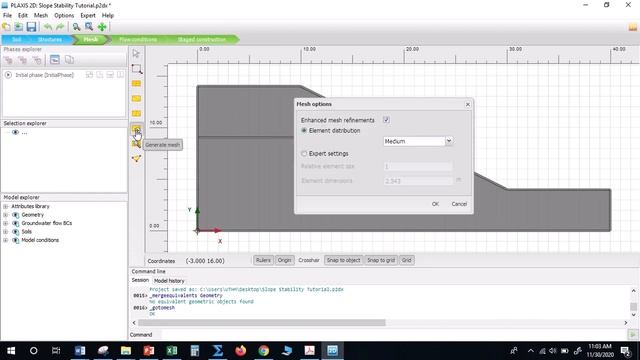
Task: Save the project with the floppy disk icon
Action: tap(31, 27)
